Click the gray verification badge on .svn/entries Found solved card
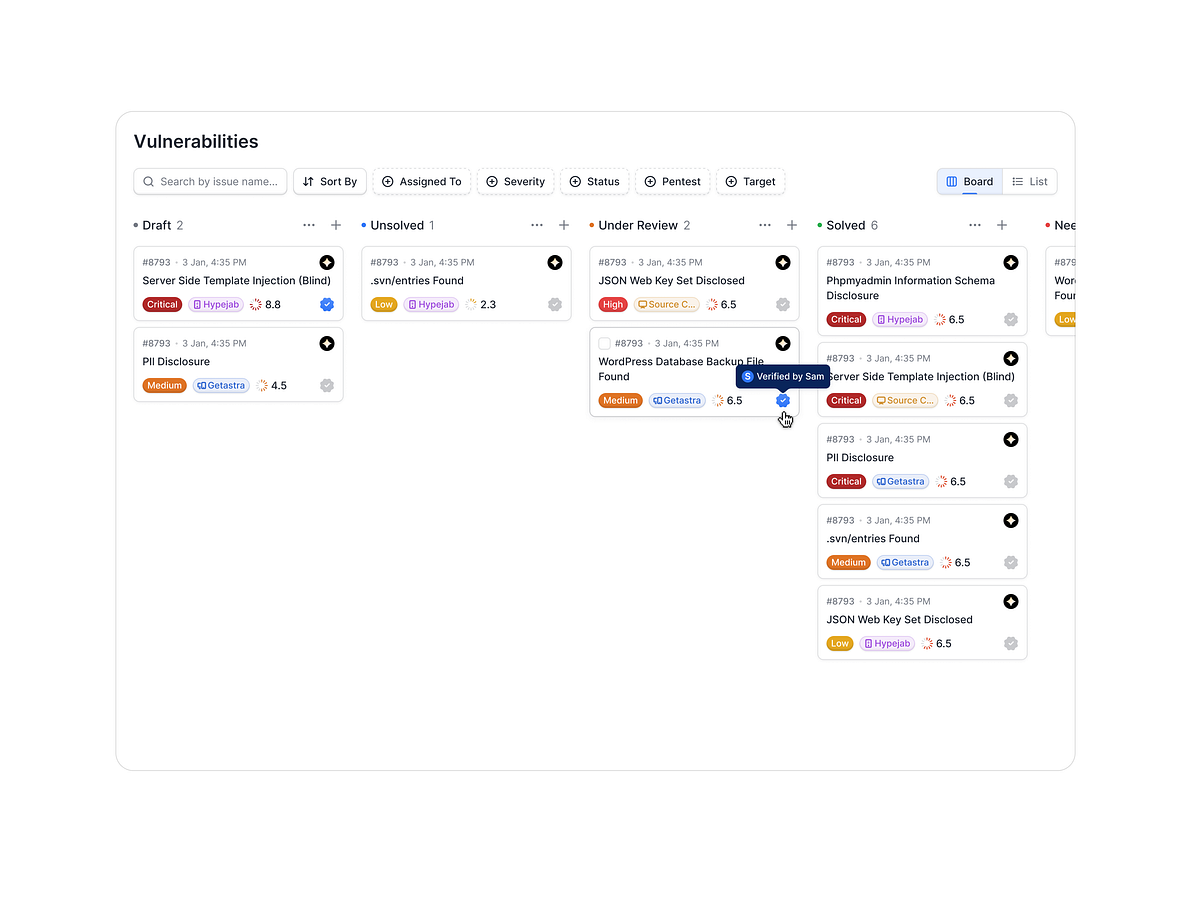 [x=1010, y=562]
